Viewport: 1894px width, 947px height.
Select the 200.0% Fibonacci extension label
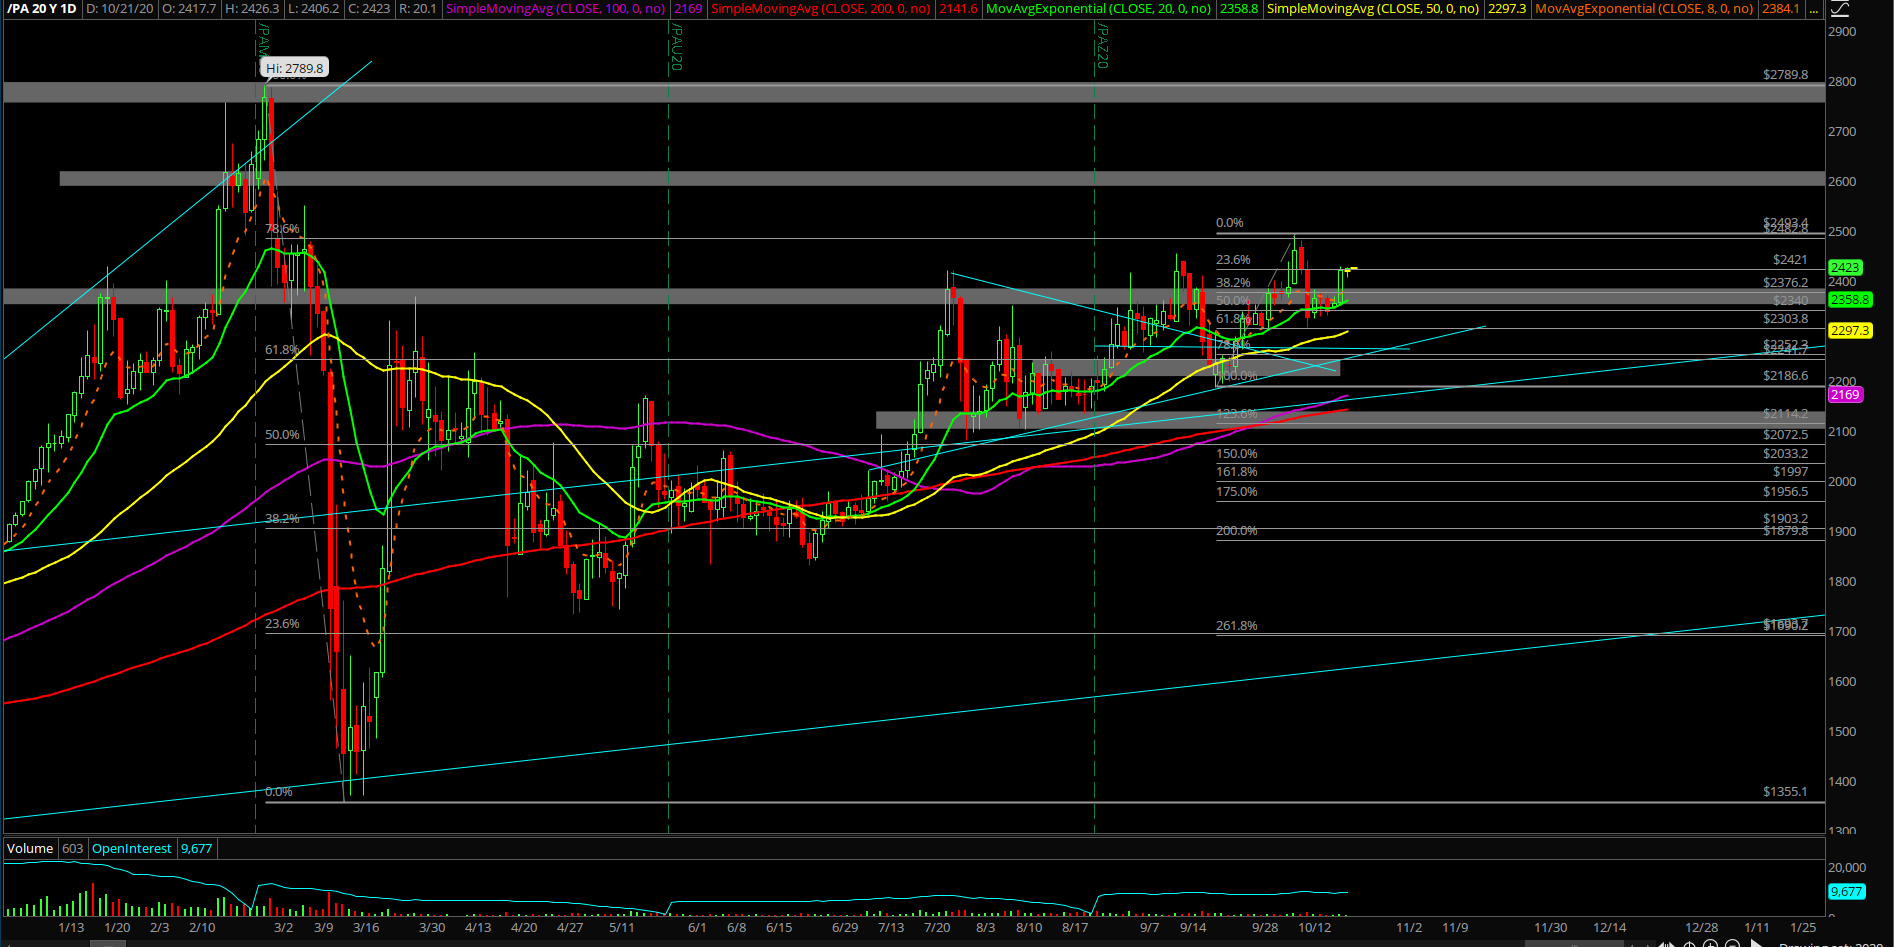[x=1237, y=530]
